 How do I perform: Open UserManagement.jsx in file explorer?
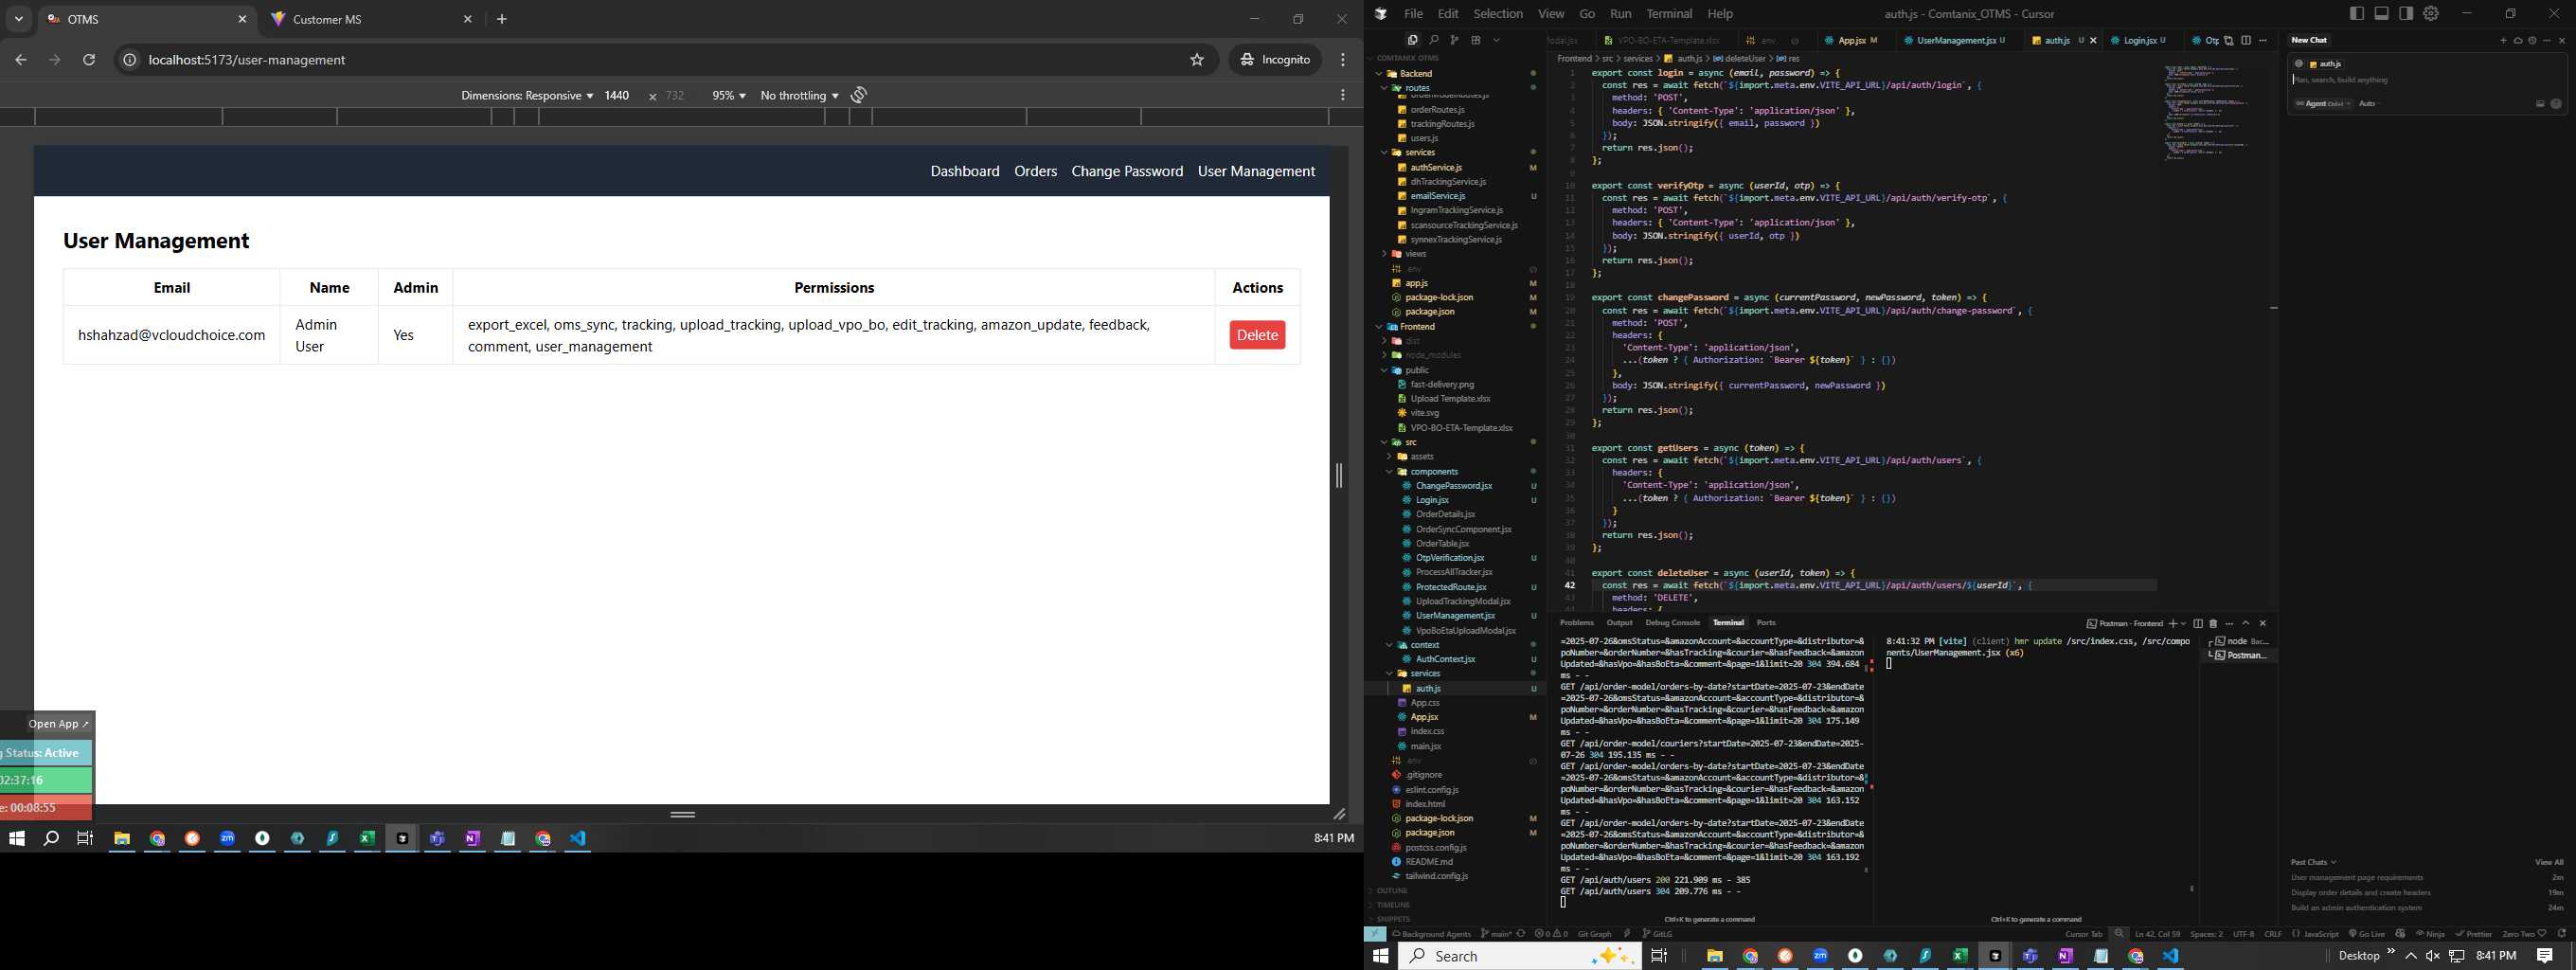(1455, 615)
